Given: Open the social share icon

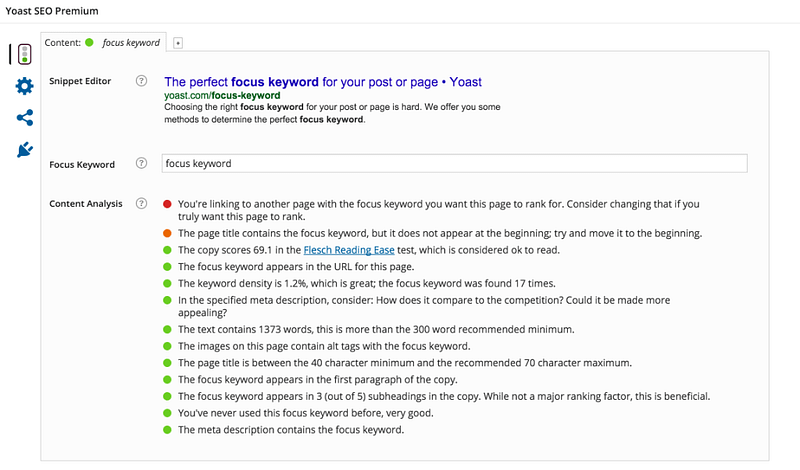Looking at the screenshot, I should pos(24,118).
